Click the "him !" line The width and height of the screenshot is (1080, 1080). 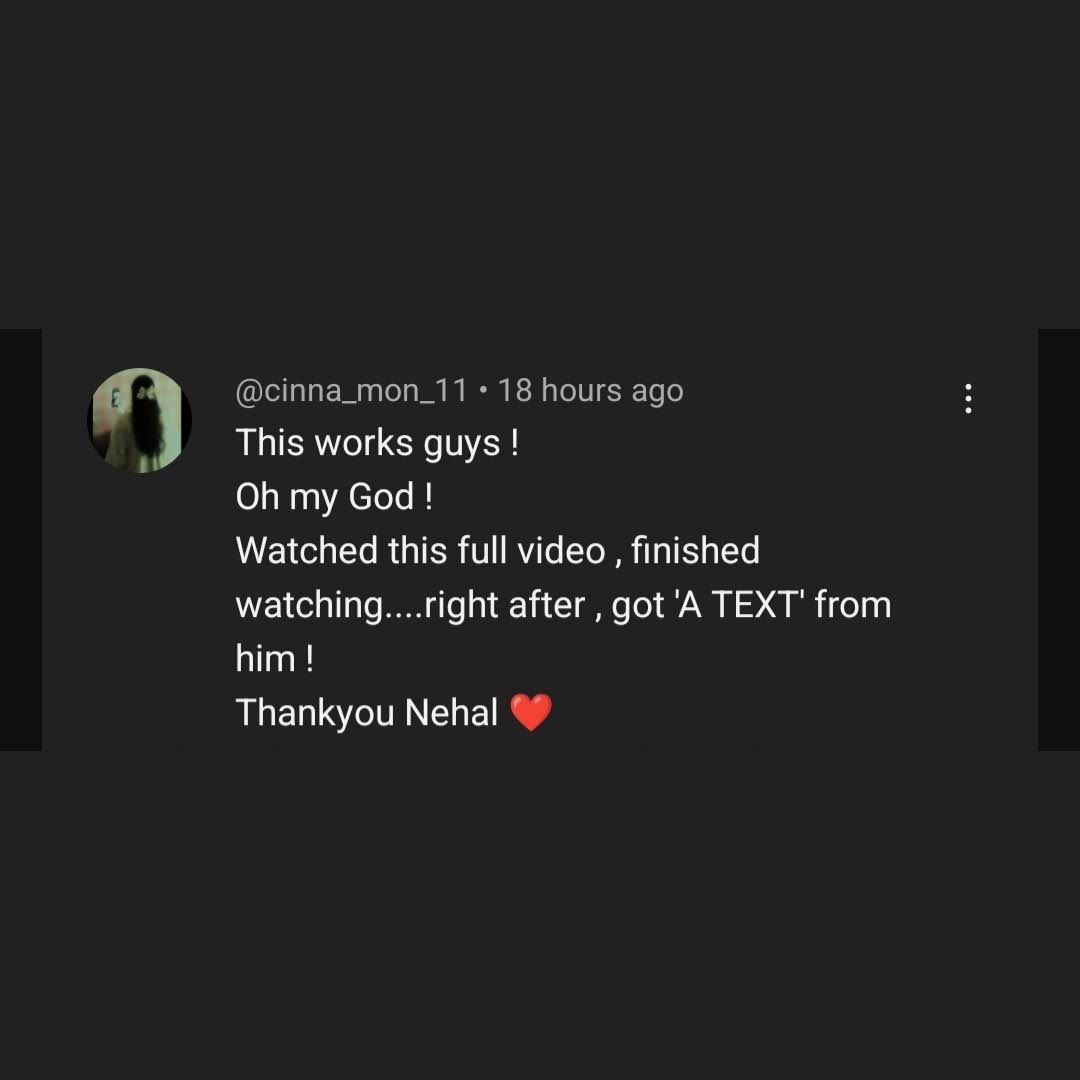pos(274,659)
